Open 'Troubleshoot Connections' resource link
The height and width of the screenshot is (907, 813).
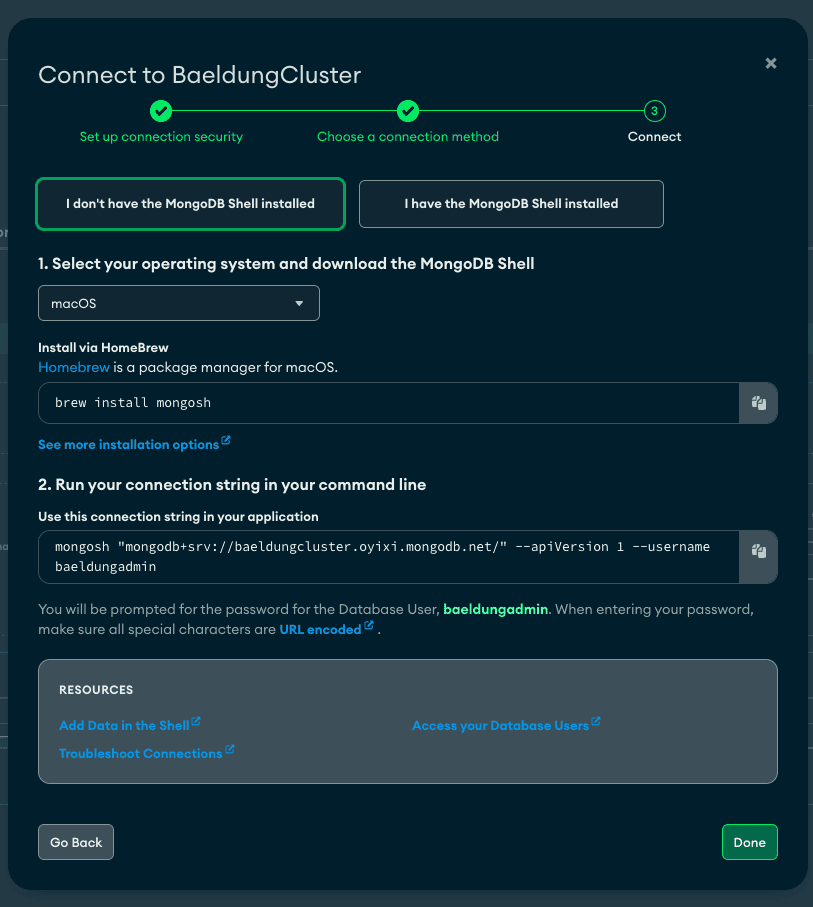point(141,753)
